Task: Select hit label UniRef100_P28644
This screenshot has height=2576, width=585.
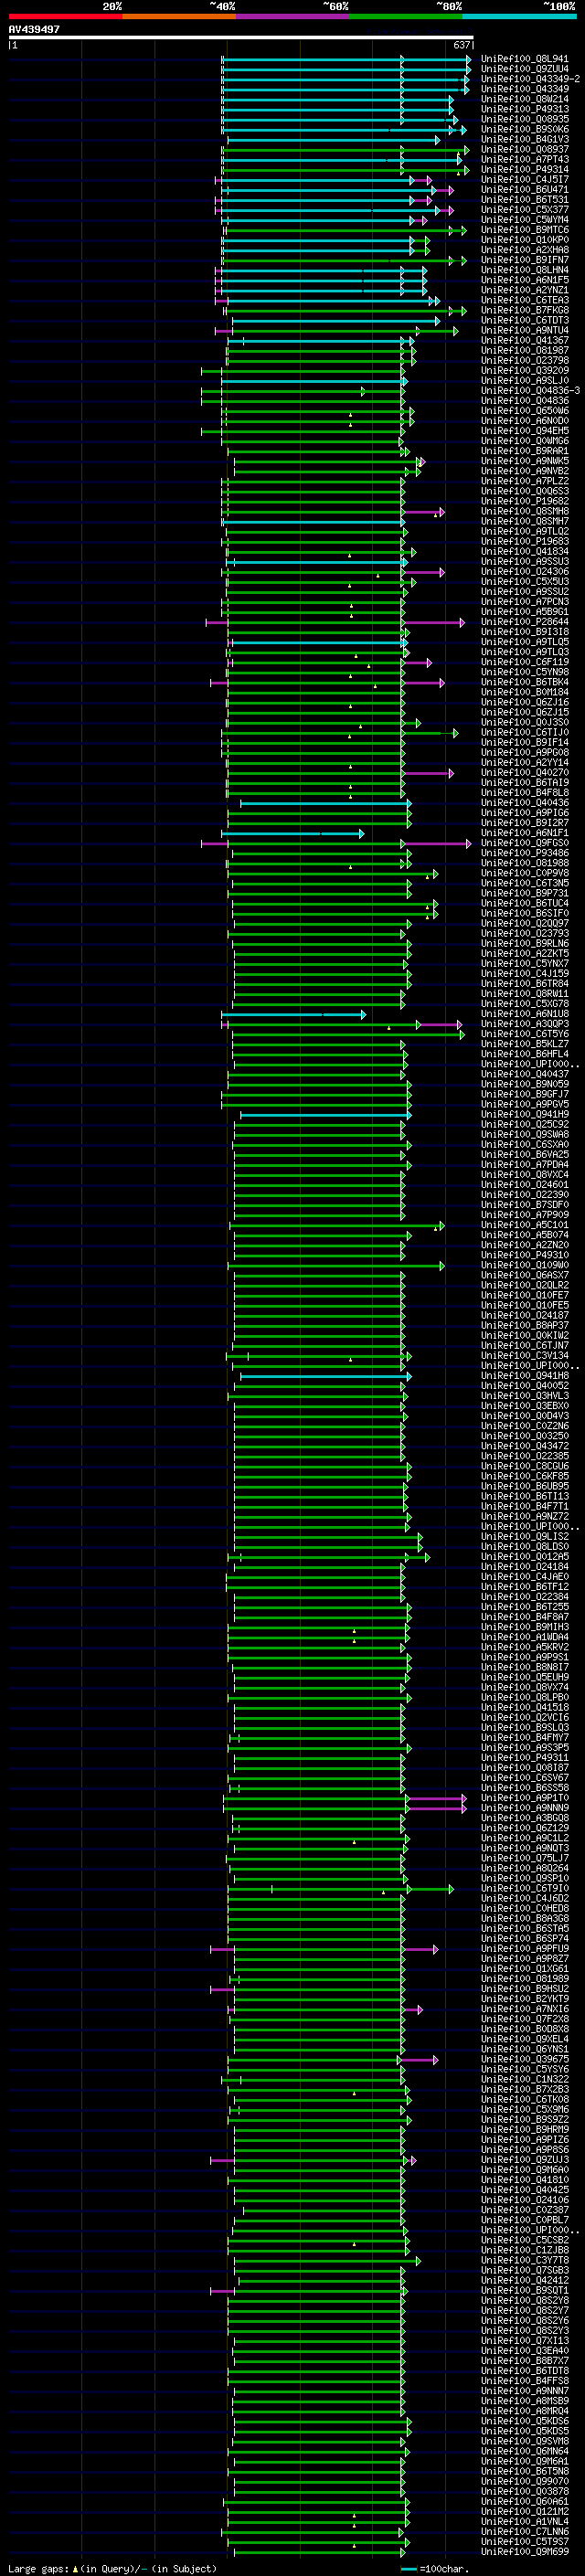Action: [525, 622]
